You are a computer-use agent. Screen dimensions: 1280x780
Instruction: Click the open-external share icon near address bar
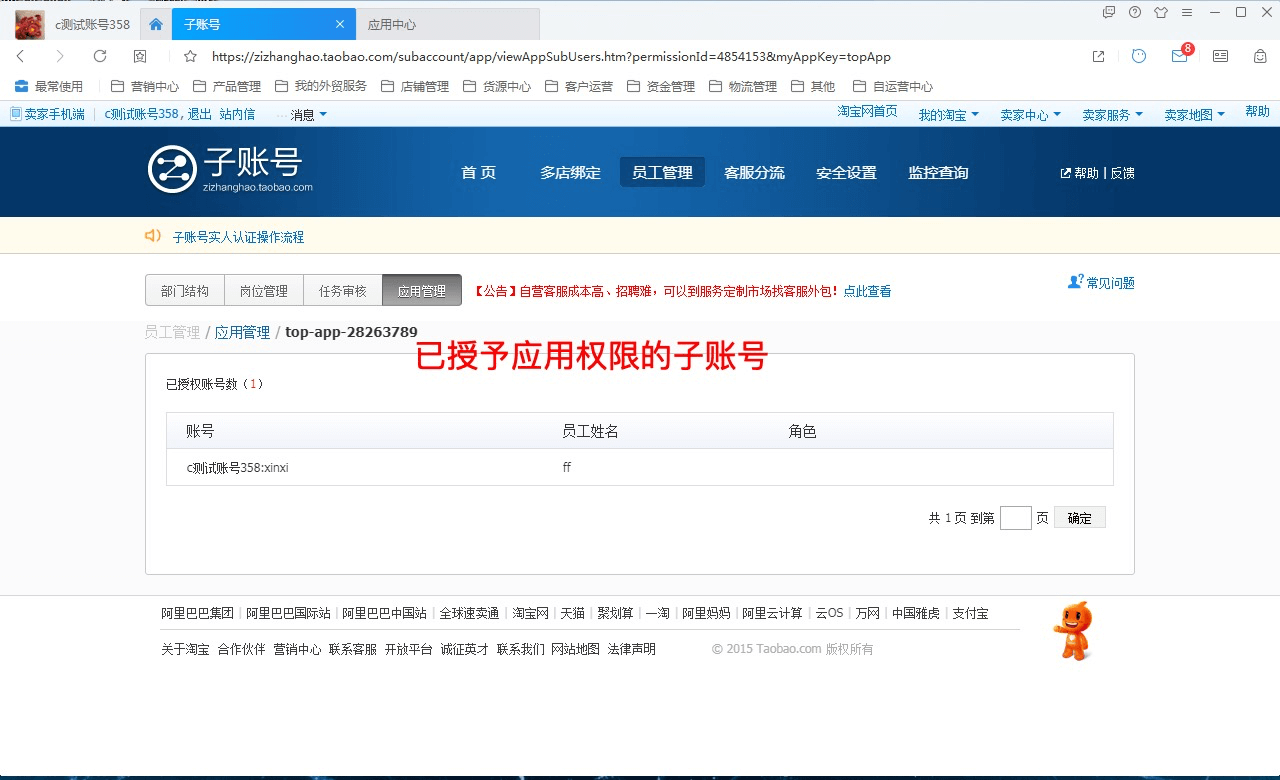tap(1098, 56)
